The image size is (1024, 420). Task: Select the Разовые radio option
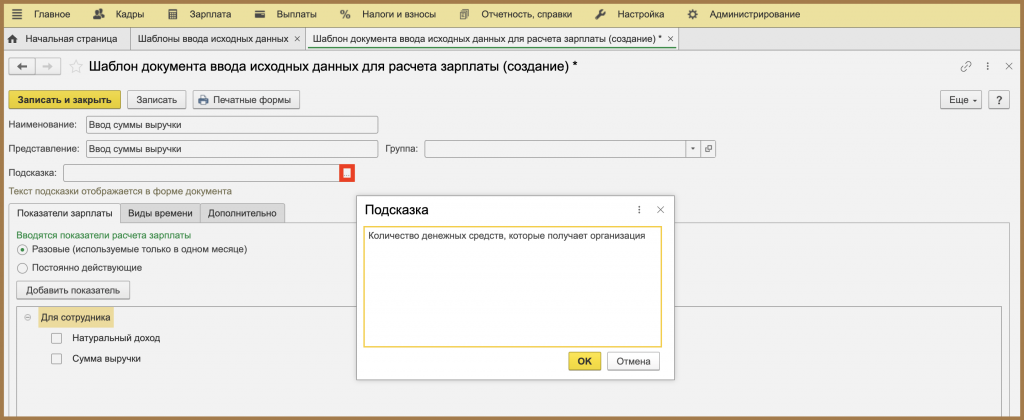[22, 250]
